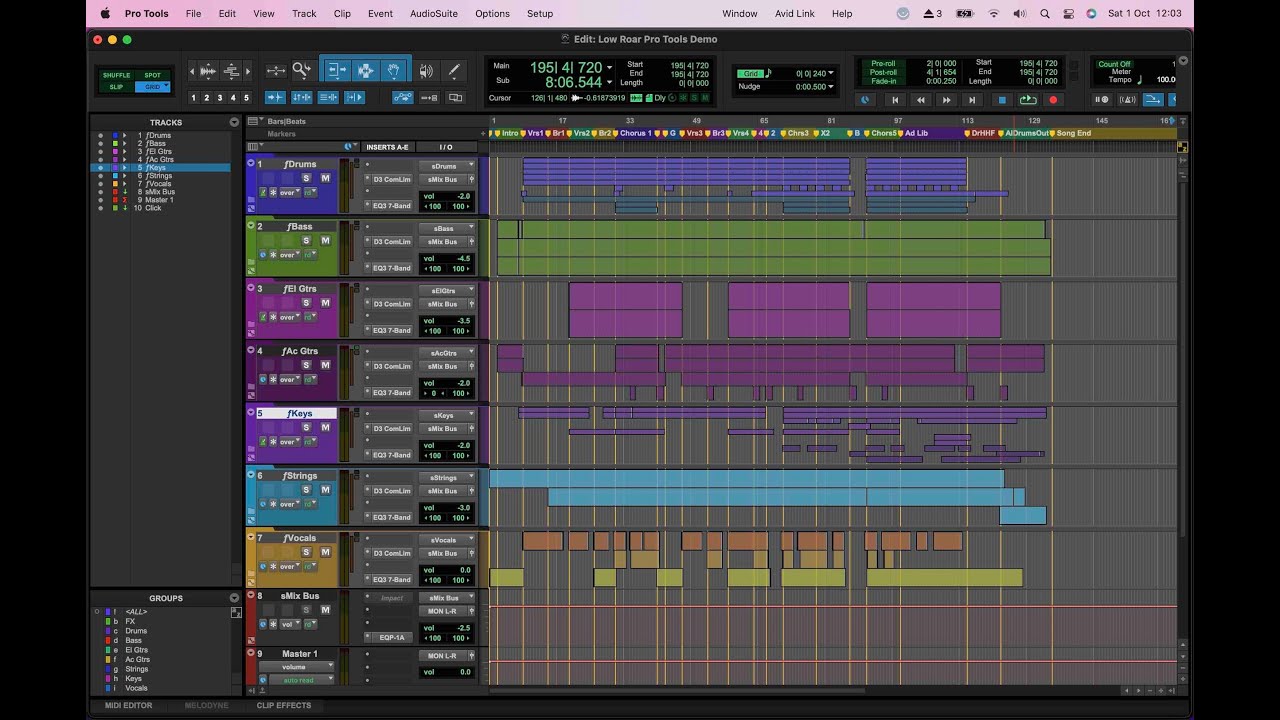The image size is (1280, 720).
Task: Open the Nudge value dropdown arrow
Action: click(x=830, y=87)
